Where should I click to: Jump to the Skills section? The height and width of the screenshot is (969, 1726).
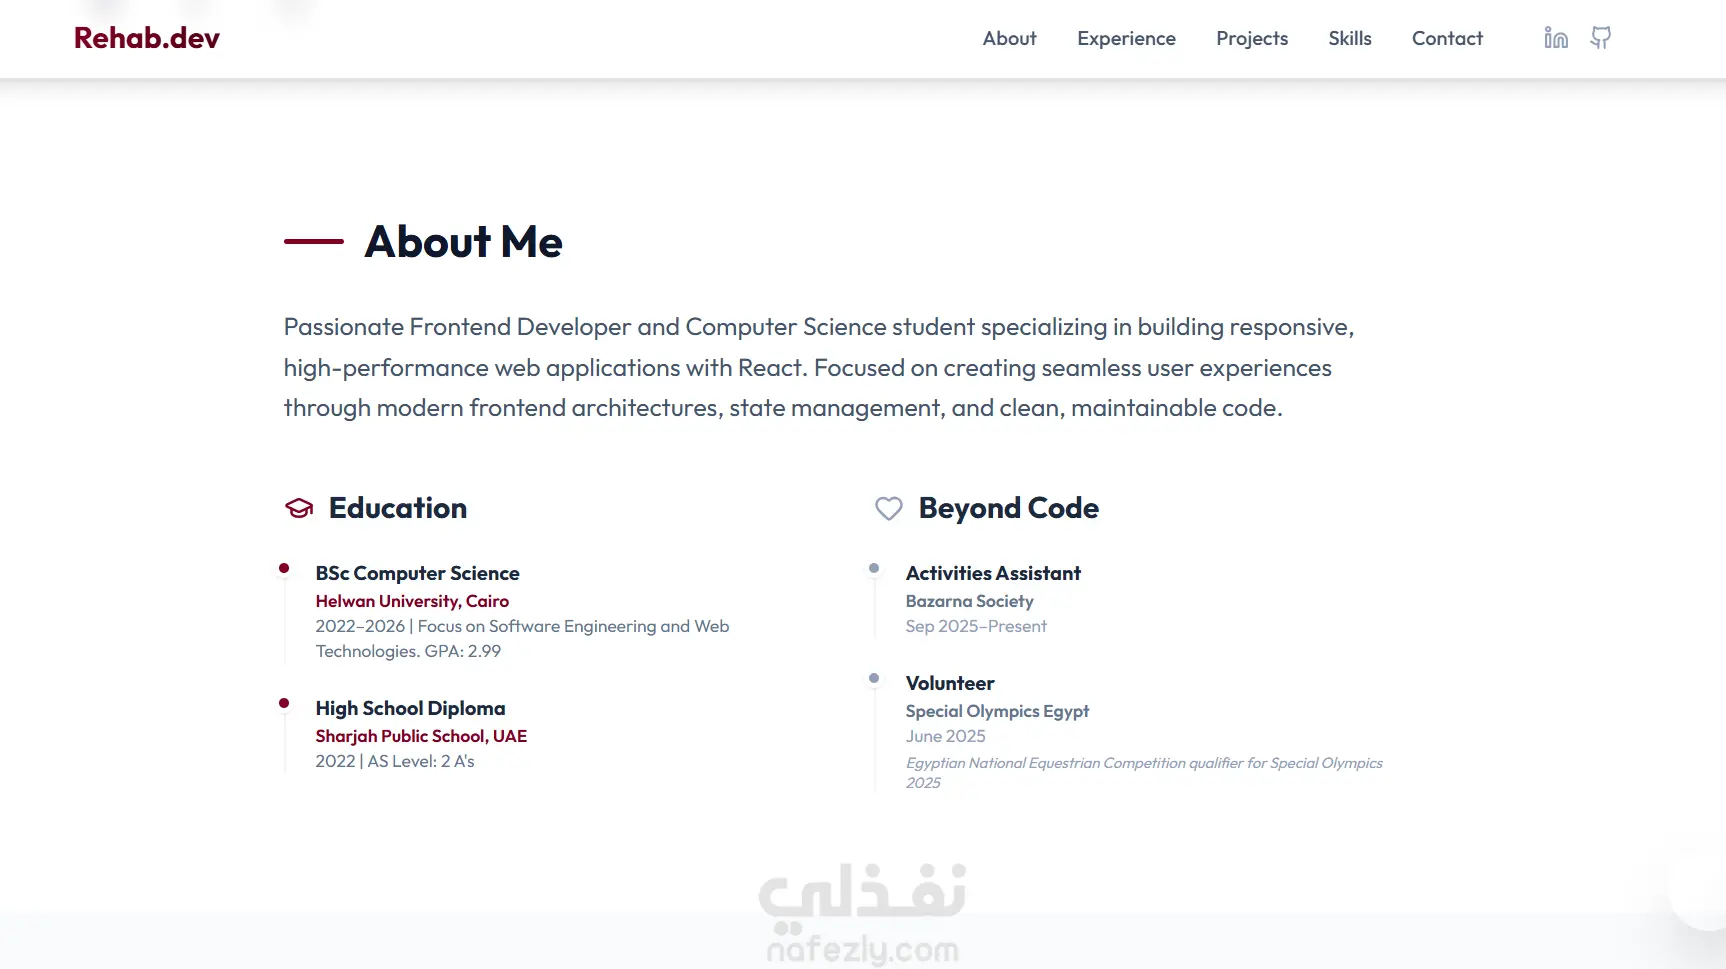coord(1350,38)
